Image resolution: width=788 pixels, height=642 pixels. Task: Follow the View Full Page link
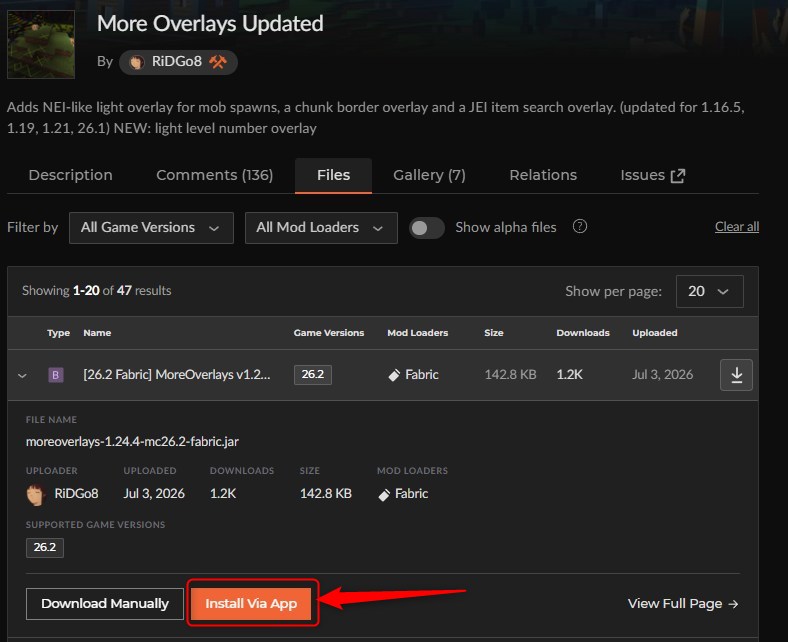(683, 604)
